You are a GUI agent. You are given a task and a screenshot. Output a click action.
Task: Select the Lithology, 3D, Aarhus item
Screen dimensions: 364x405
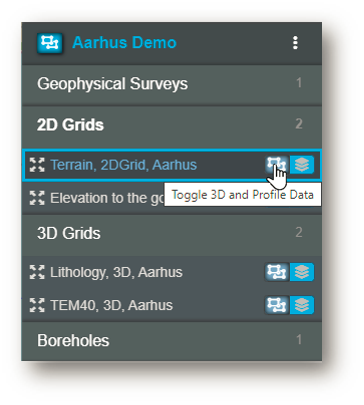[x=116, y=272]
